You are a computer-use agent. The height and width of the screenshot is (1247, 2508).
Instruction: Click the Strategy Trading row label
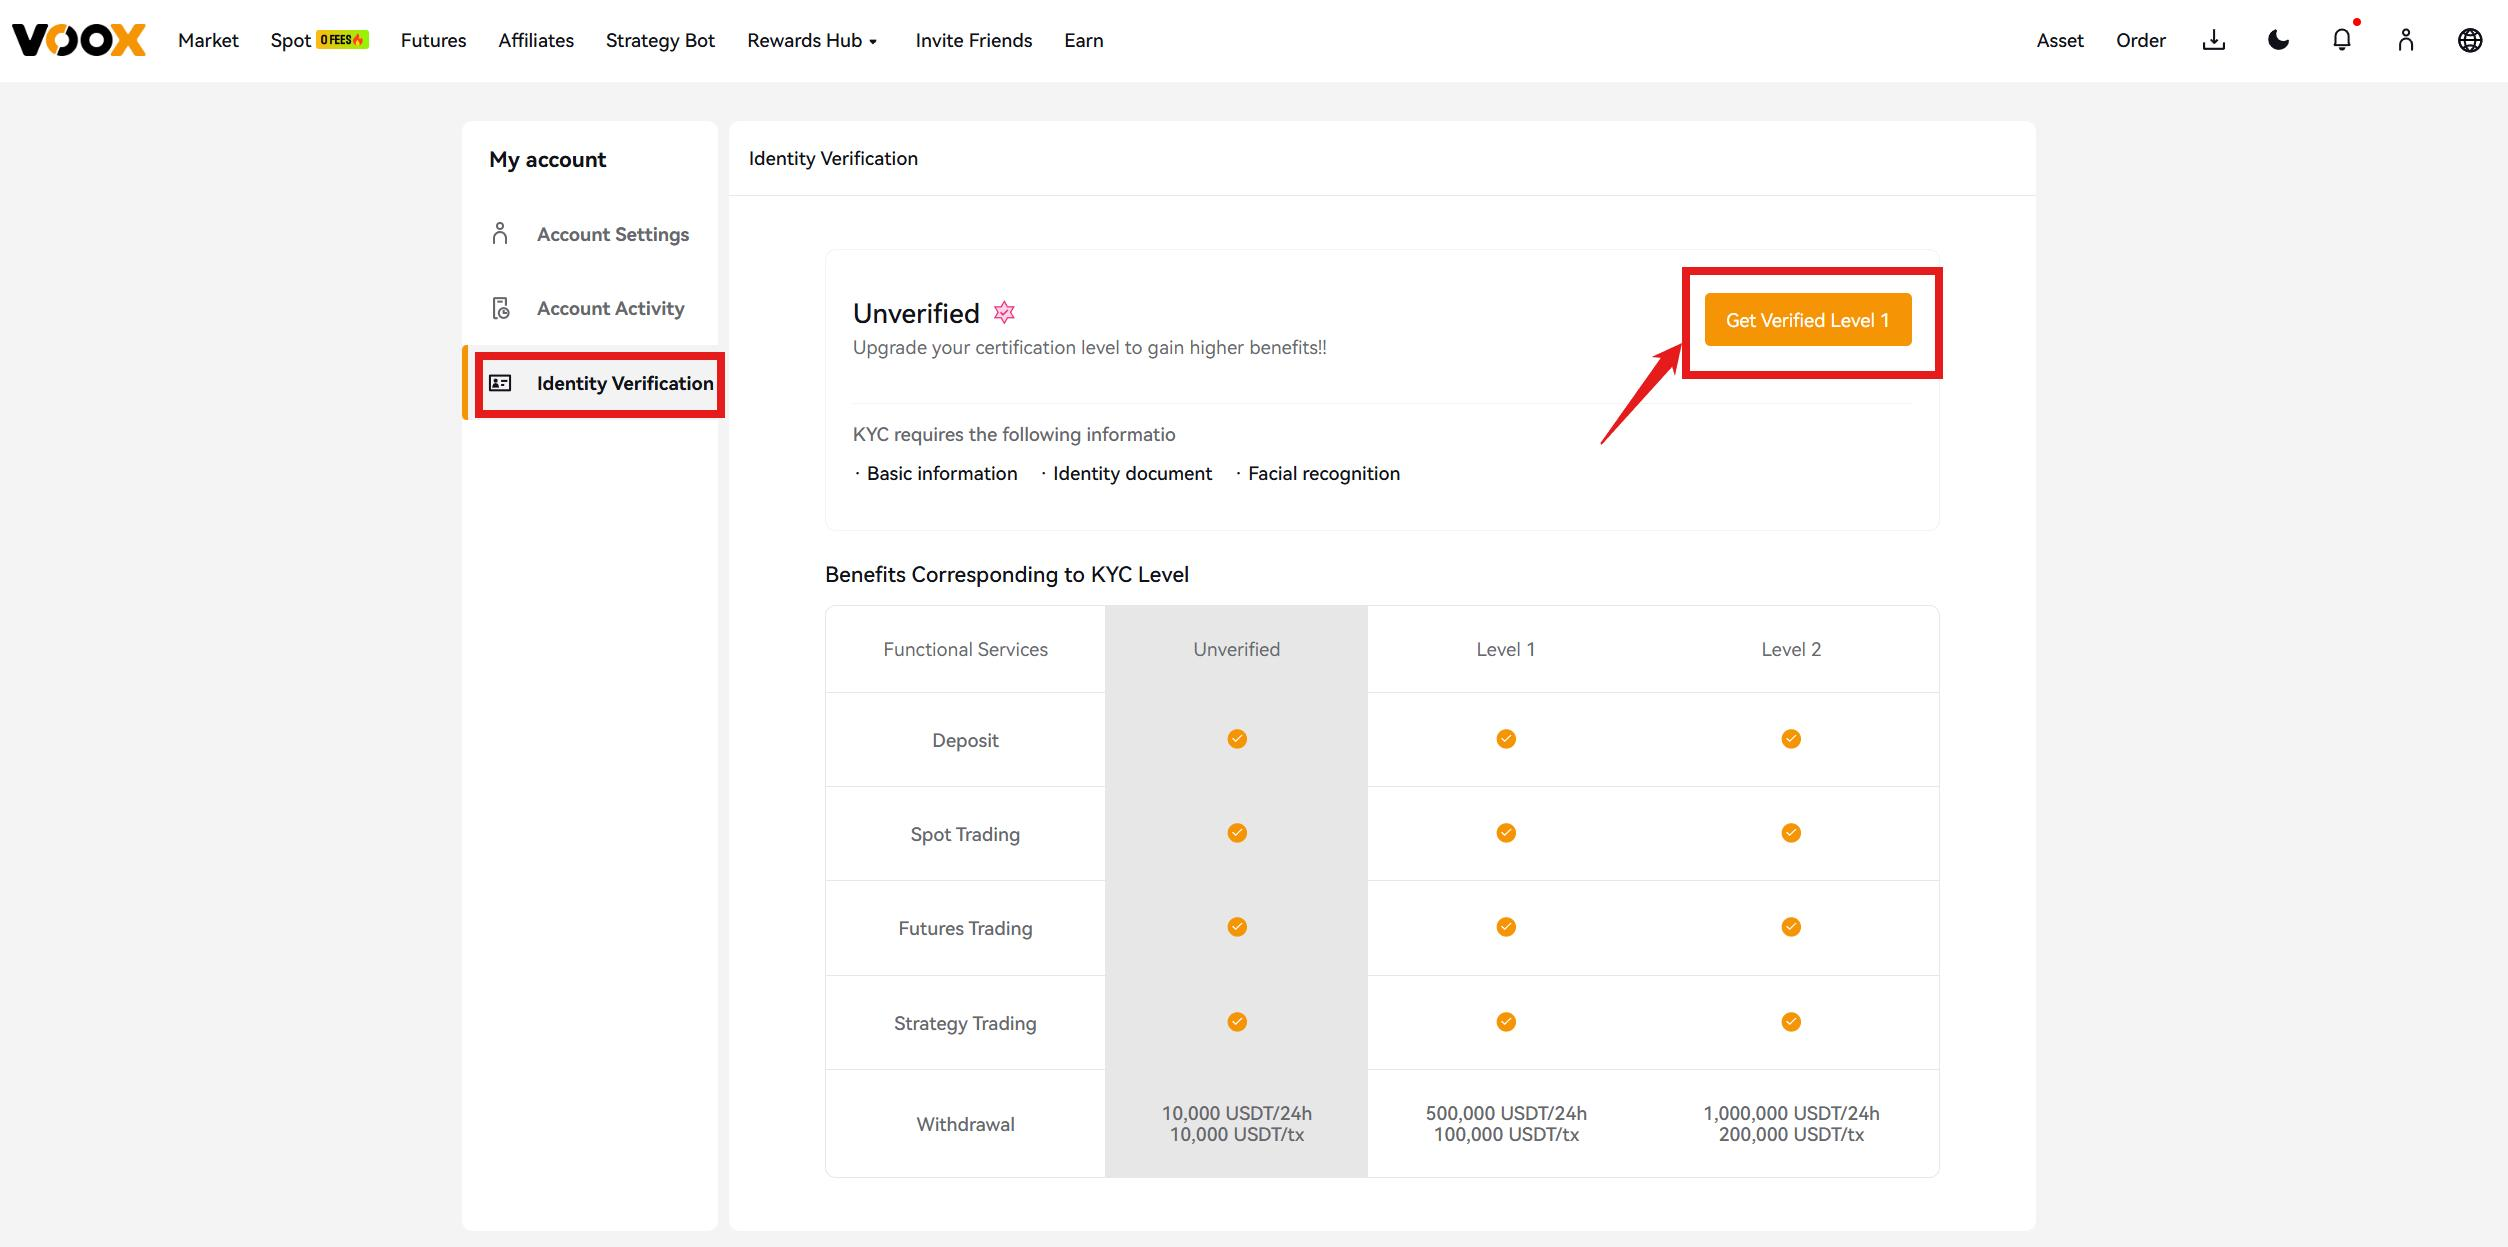965,1023
